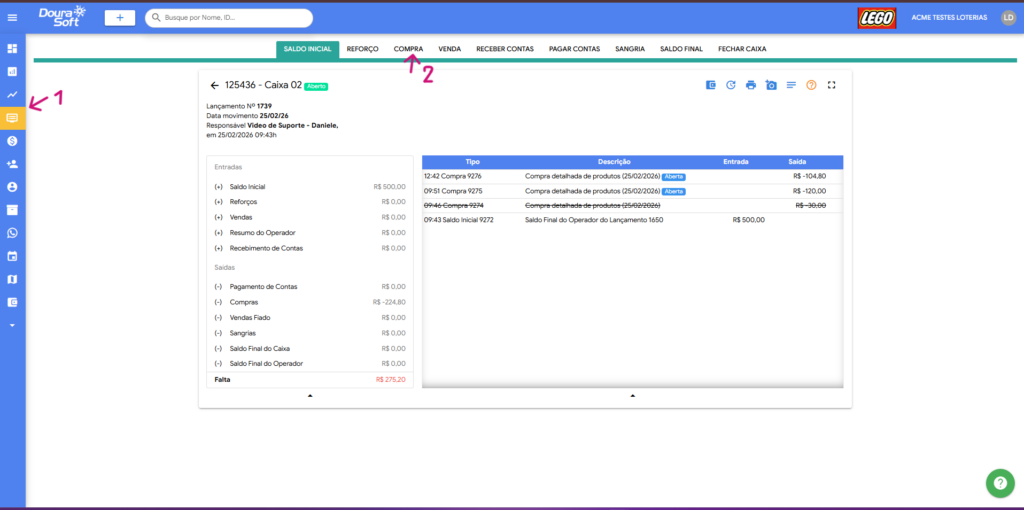Viewport: 1024px width, 510px height.
Task: Toggle fullscreen view of the panel
Action: pos(831,85)
